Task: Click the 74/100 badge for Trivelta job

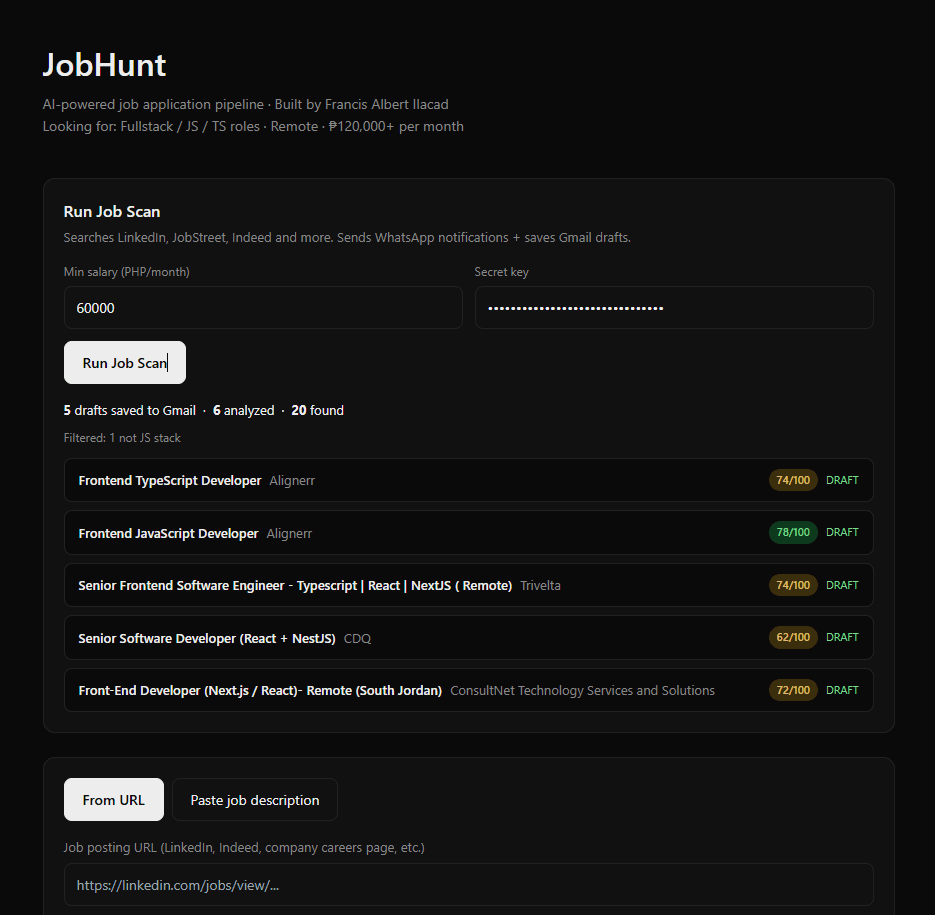Action: 793,585
